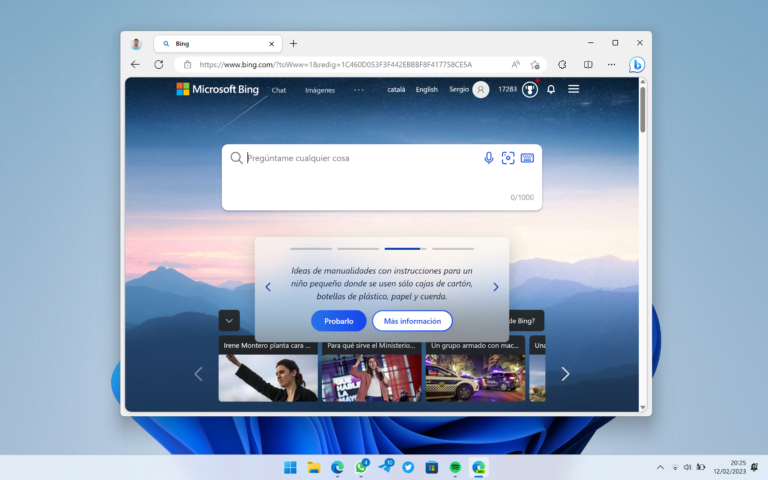Open volume control in system tray

pyautogui.click(x=687, y=467)
